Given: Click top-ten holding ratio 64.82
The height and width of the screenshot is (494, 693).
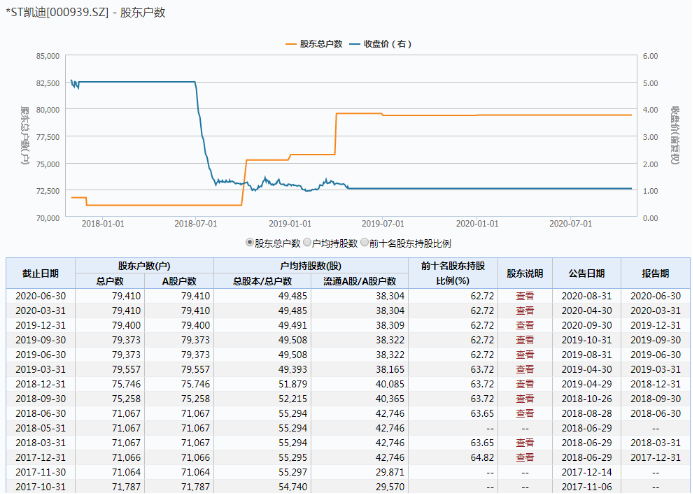Looking at the screenshot, I should tap(482, 457).
